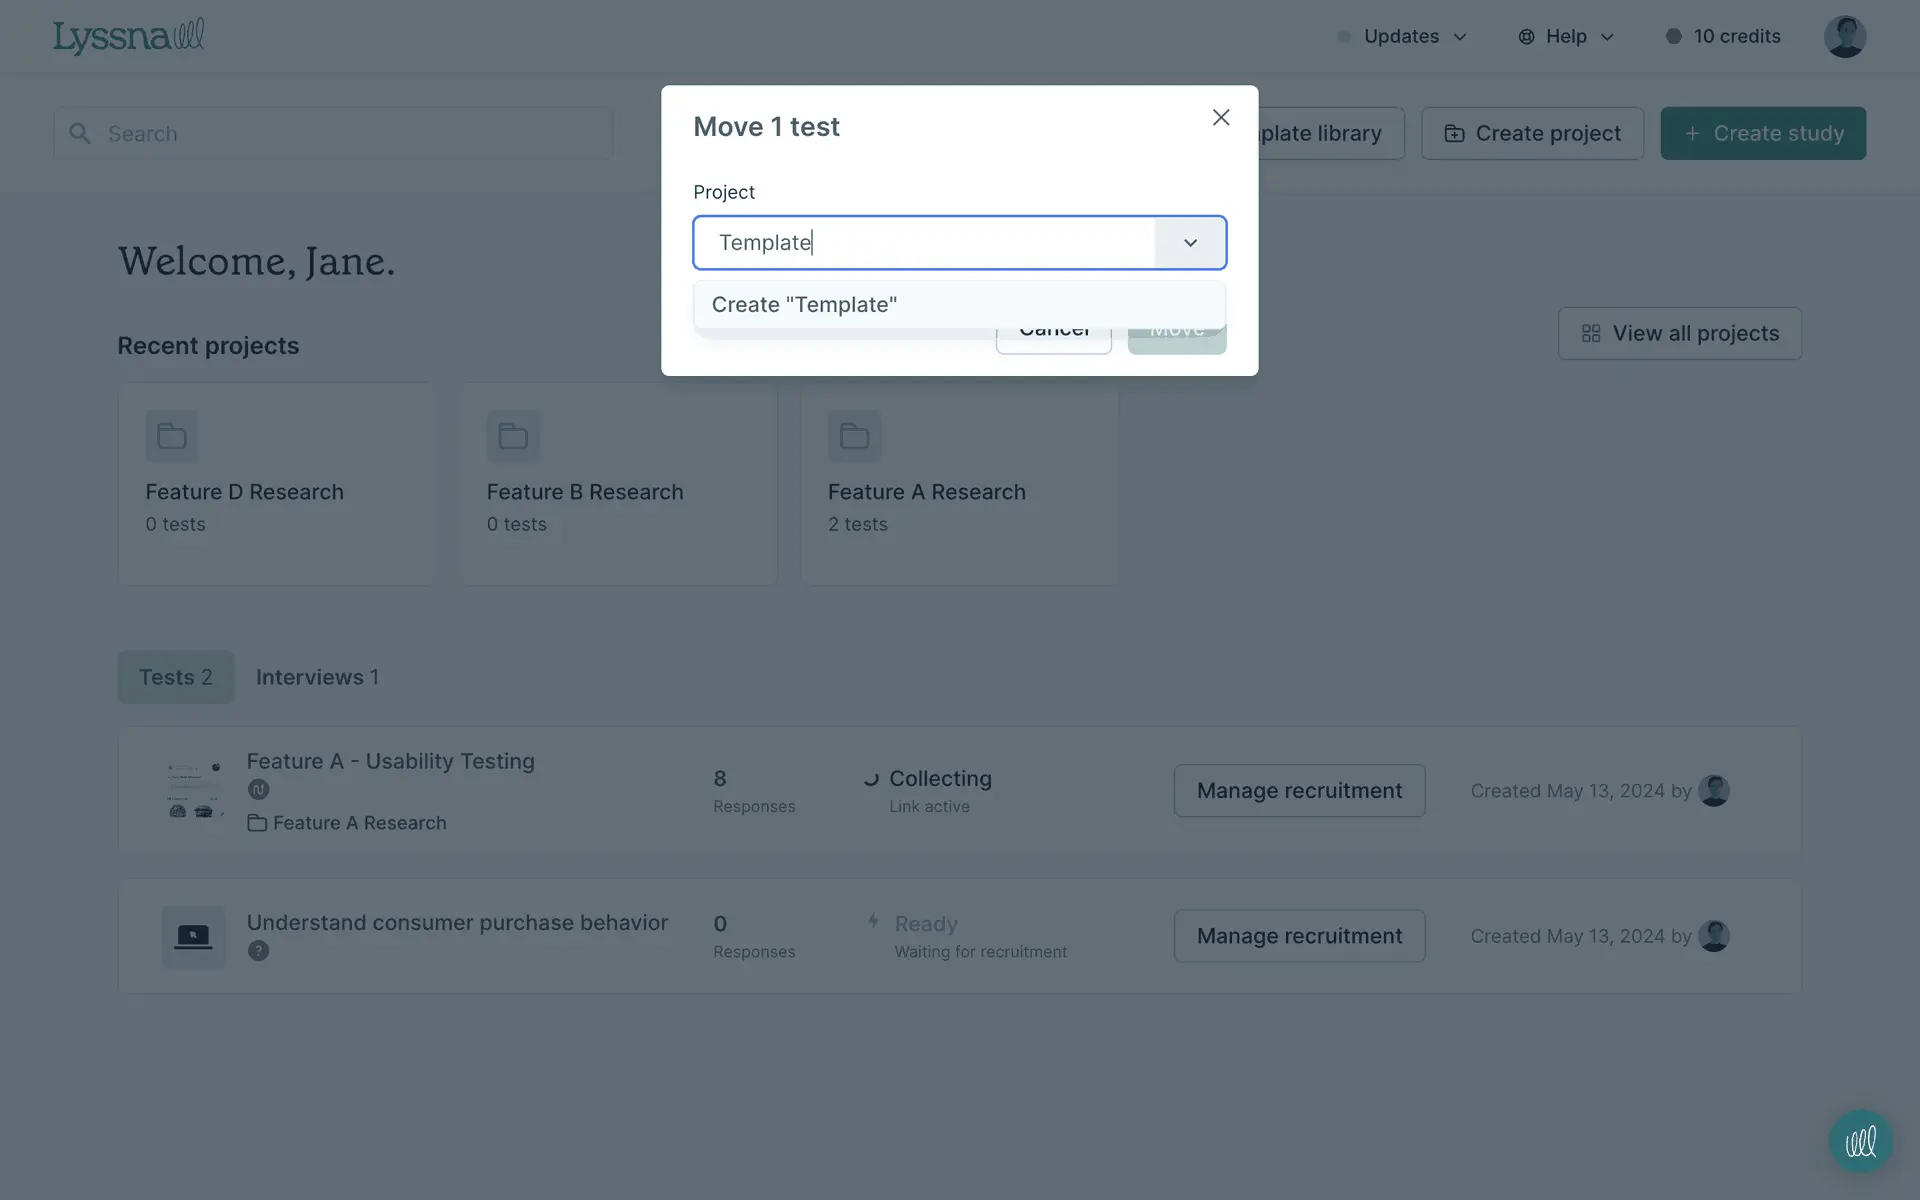Open the Updates dropdown
The image size is (1920, 1200).
point(1402,37)
